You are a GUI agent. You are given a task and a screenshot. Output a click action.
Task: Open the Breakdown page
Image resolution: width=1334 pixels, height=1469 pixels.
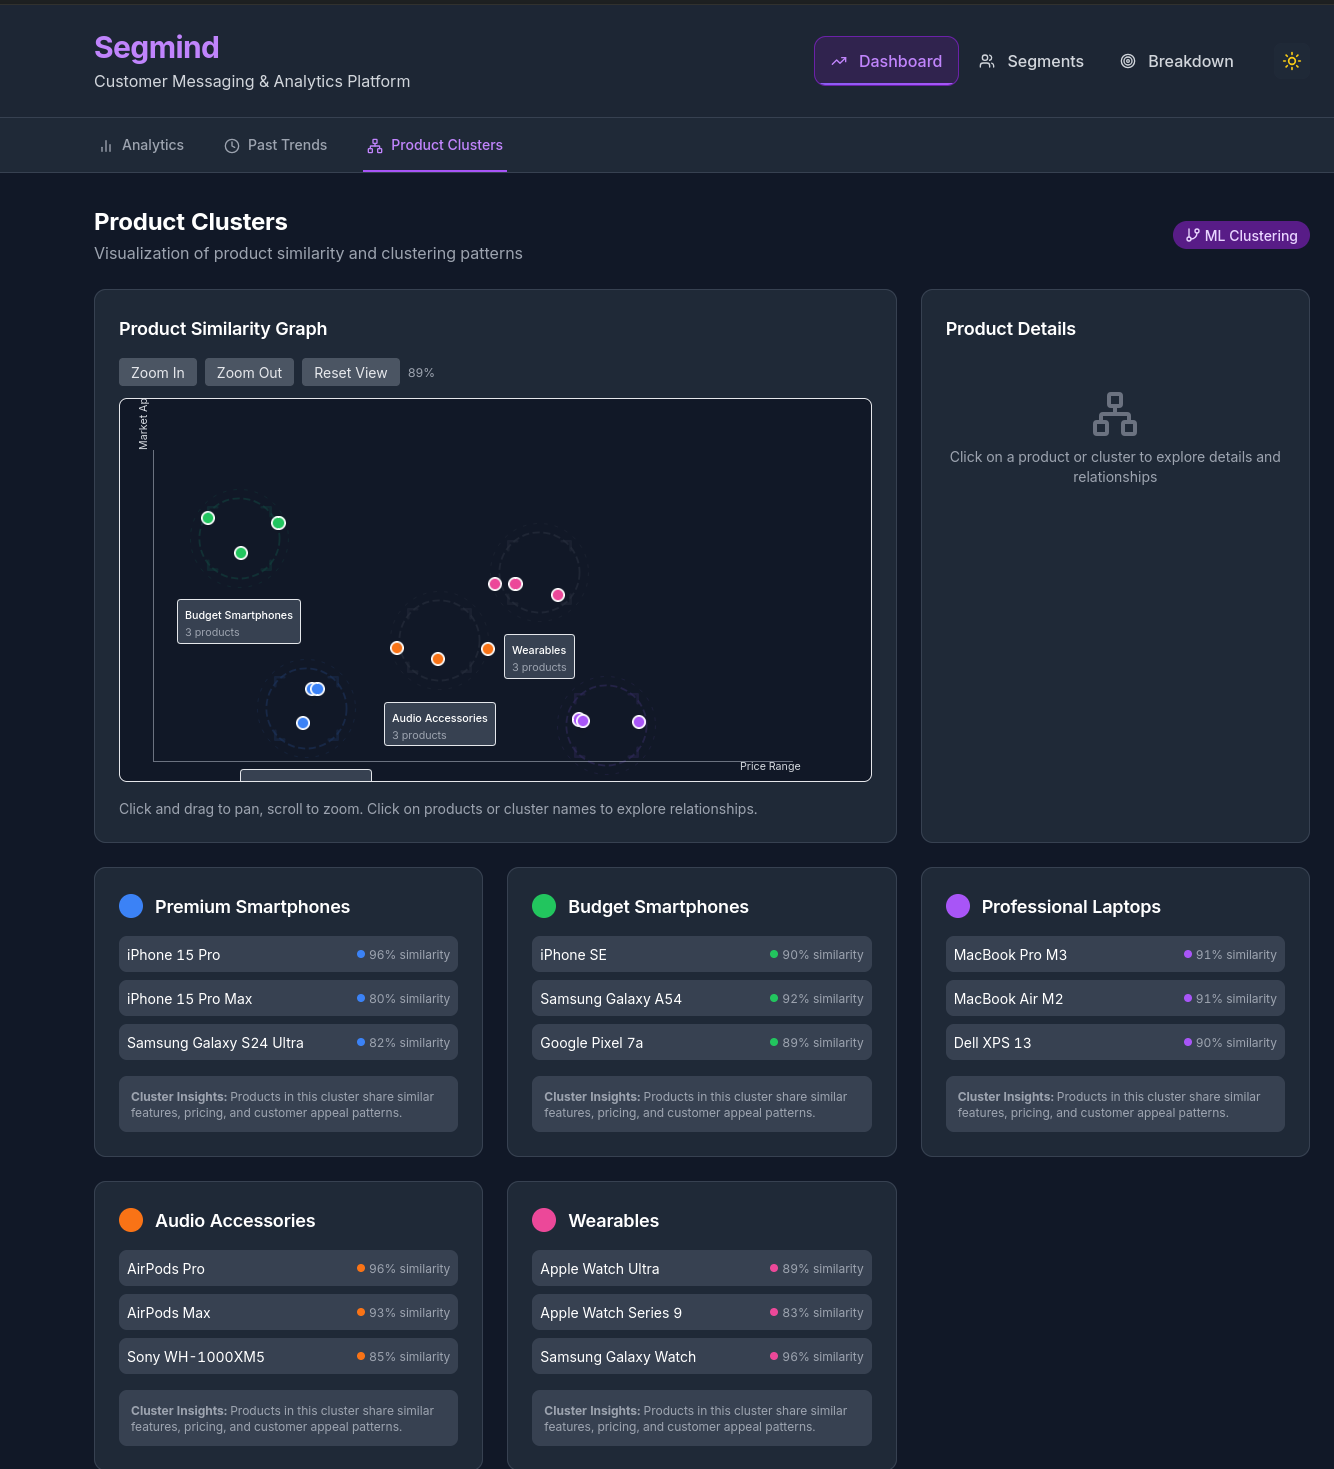1177,61
